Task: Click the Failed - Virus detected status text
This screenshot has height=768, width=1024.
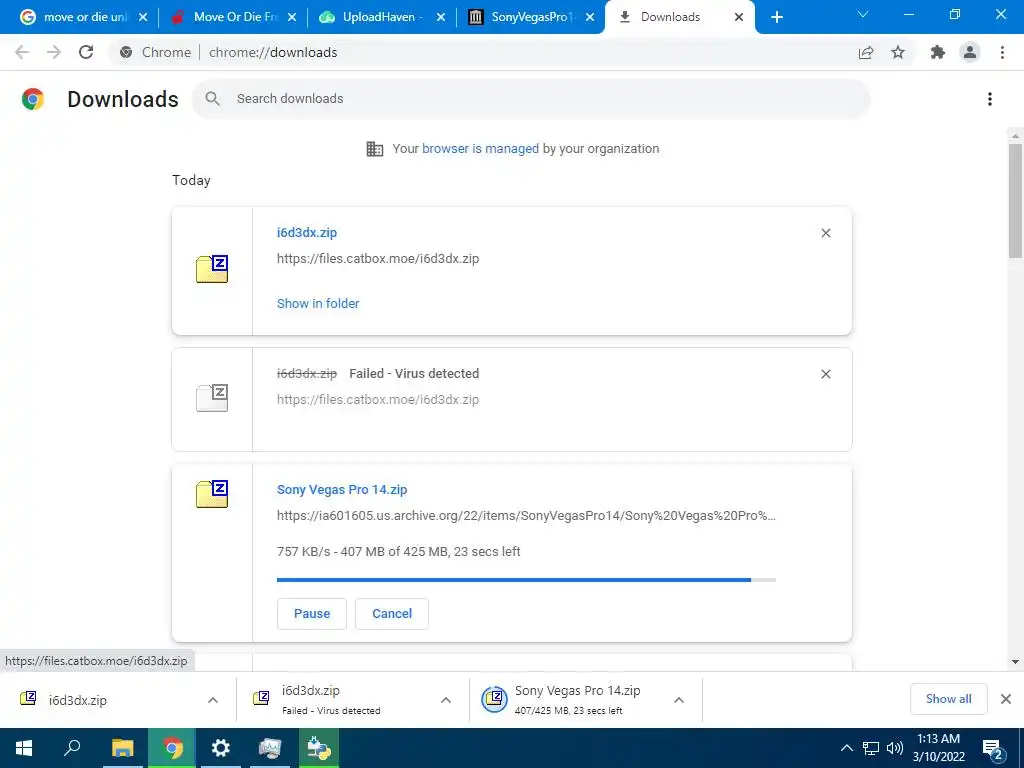Action: point(414,374)
